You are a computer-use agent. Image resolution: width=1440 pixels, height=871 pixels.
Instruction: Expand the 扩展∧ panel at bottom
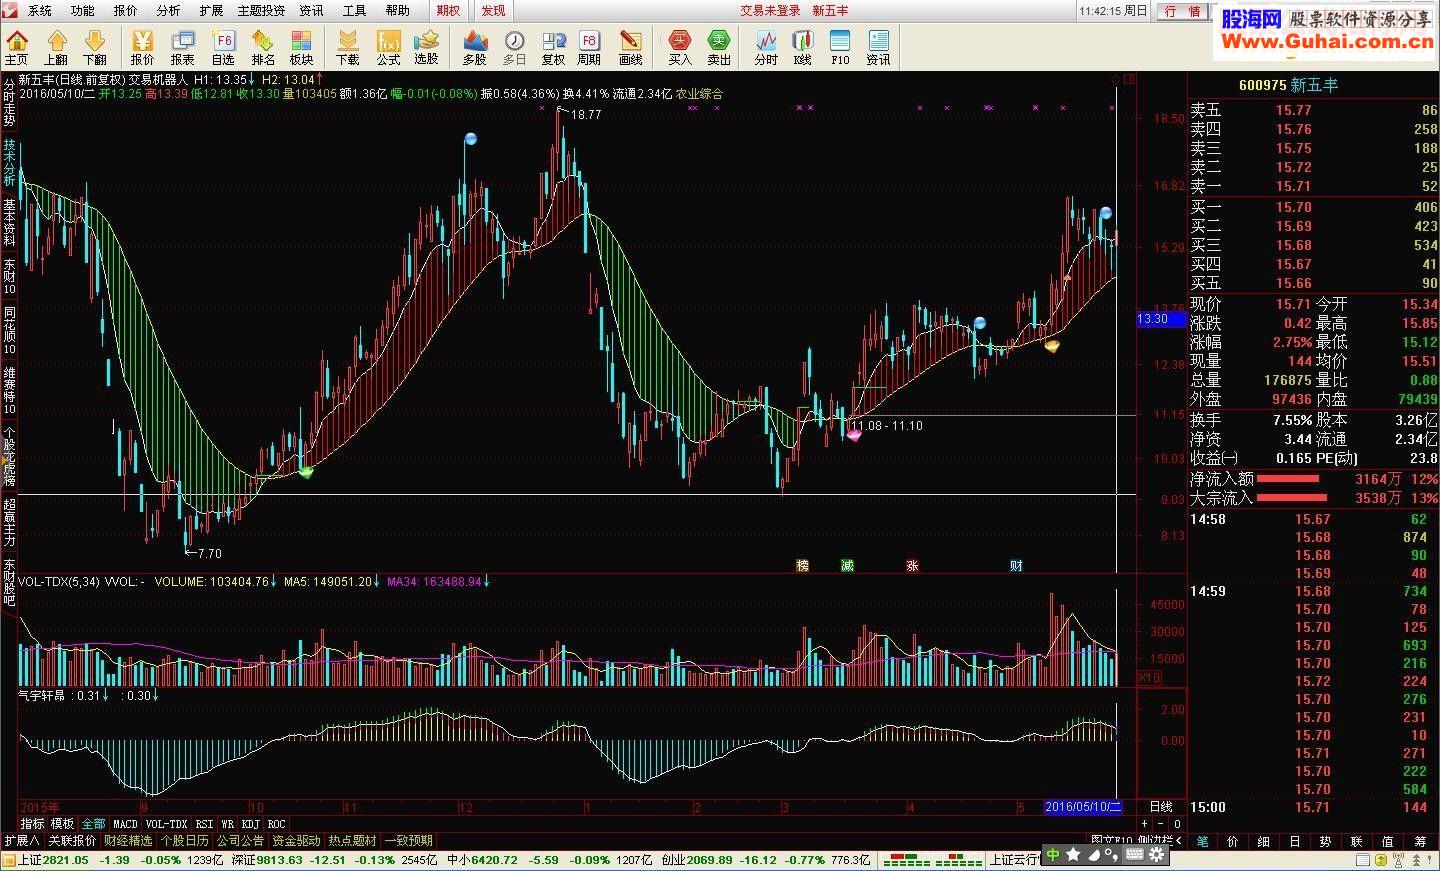[x=21, y=841]
